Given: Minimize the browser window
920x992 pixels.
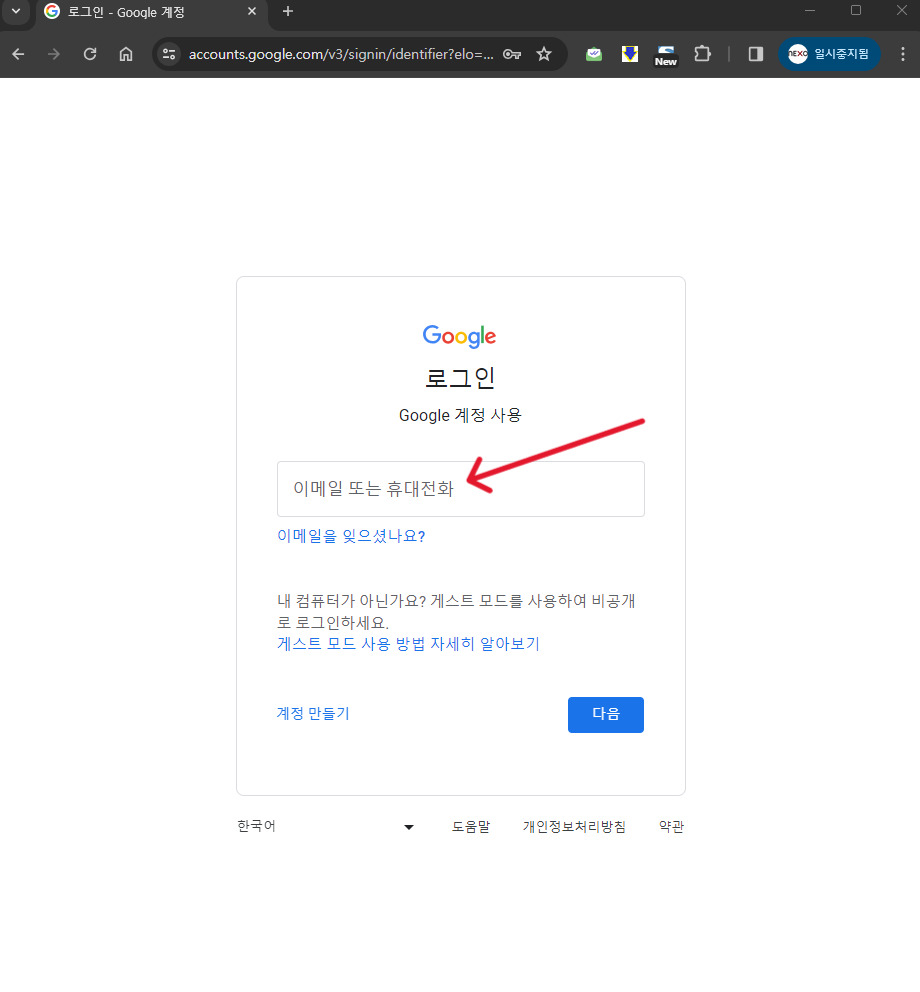Looking at the screenshot, I should pyautogui.click(x=810, y=11).
